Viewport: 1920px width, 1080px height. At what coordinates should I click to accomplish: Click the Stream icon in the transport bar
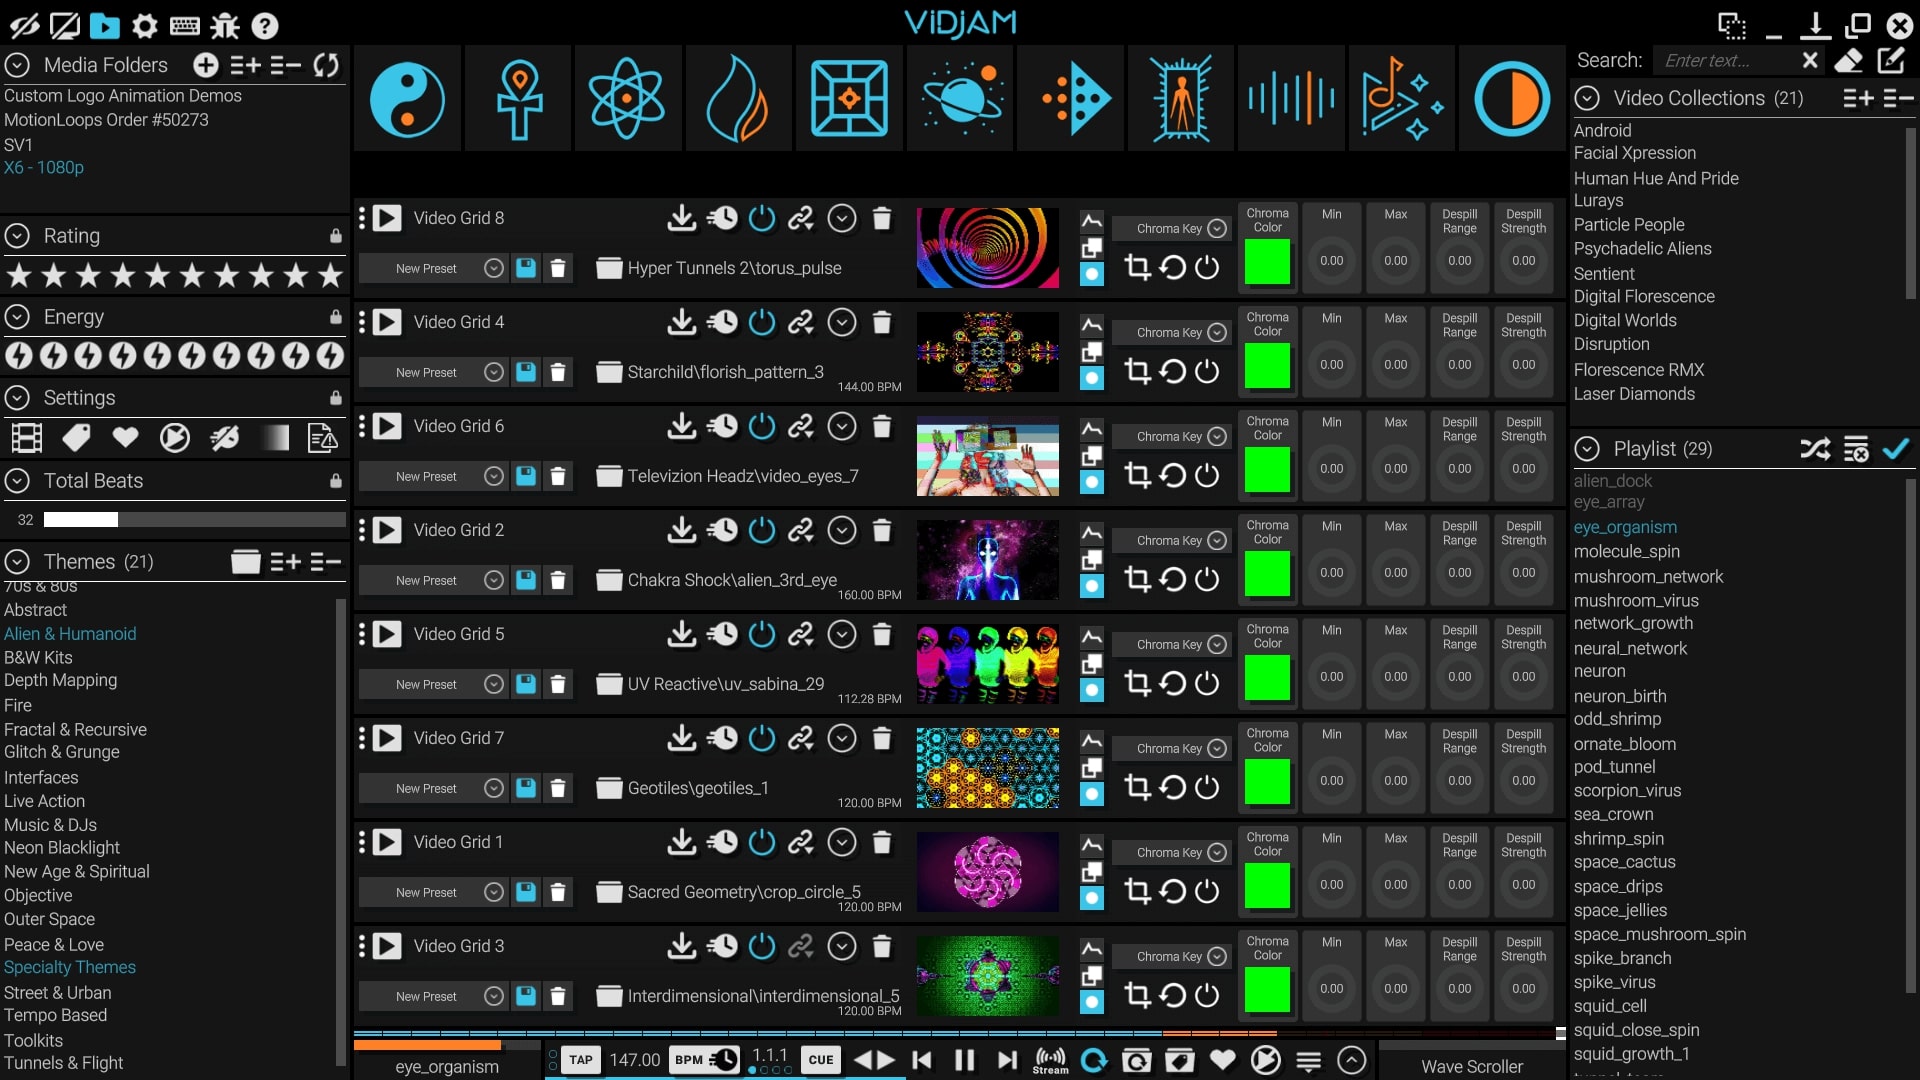pos(1050,1059)
